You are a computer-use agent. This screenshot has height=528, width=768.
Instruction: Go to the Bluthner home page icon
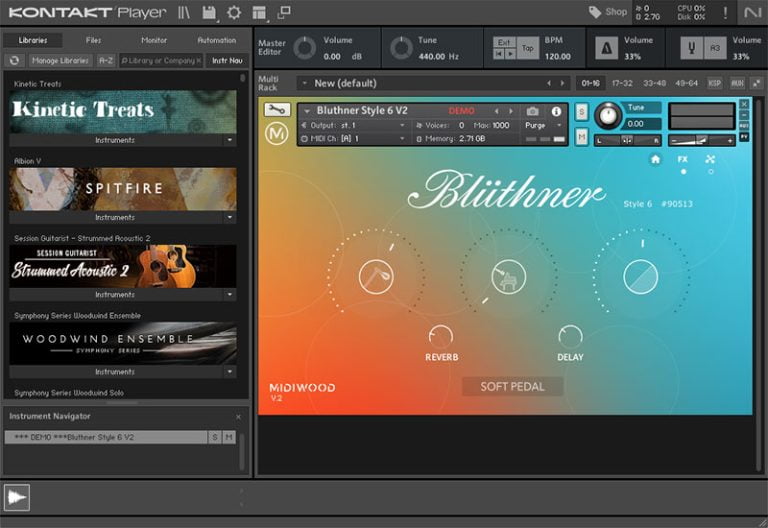tap(655, 159)
